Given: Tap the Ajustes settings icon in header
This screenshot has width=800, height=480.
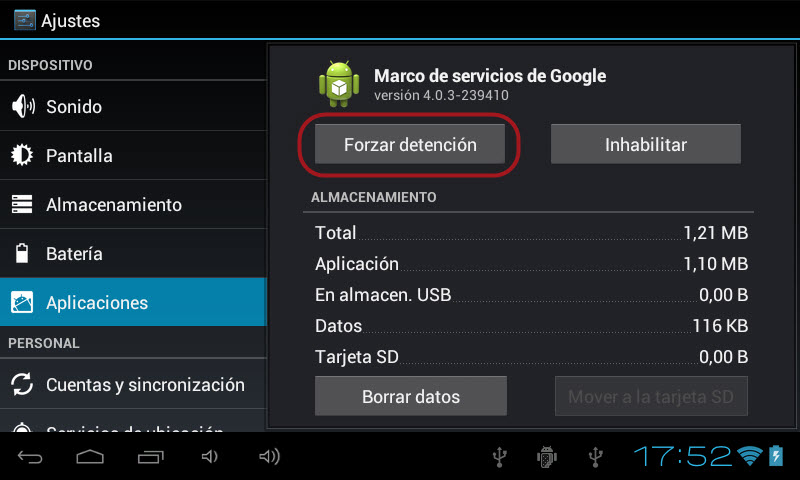Looking at the screenshot, I should pyautogui.click(x=24, y=20).
